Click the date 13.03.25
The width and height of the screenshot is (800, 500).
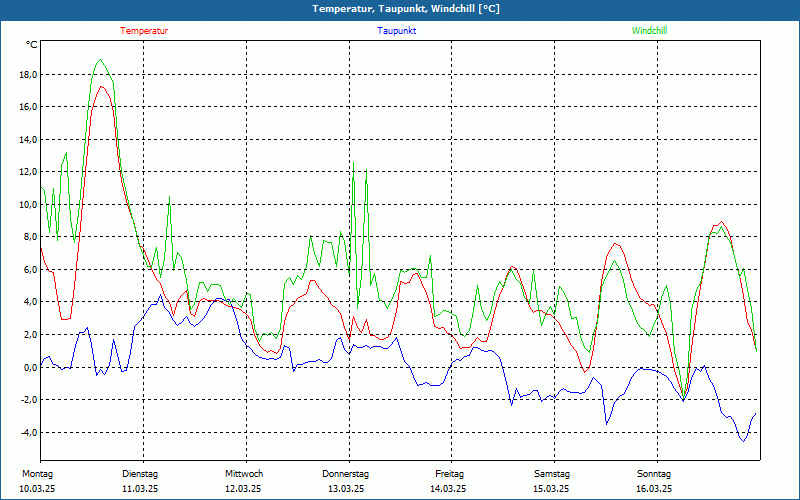[x=346, y=489]
